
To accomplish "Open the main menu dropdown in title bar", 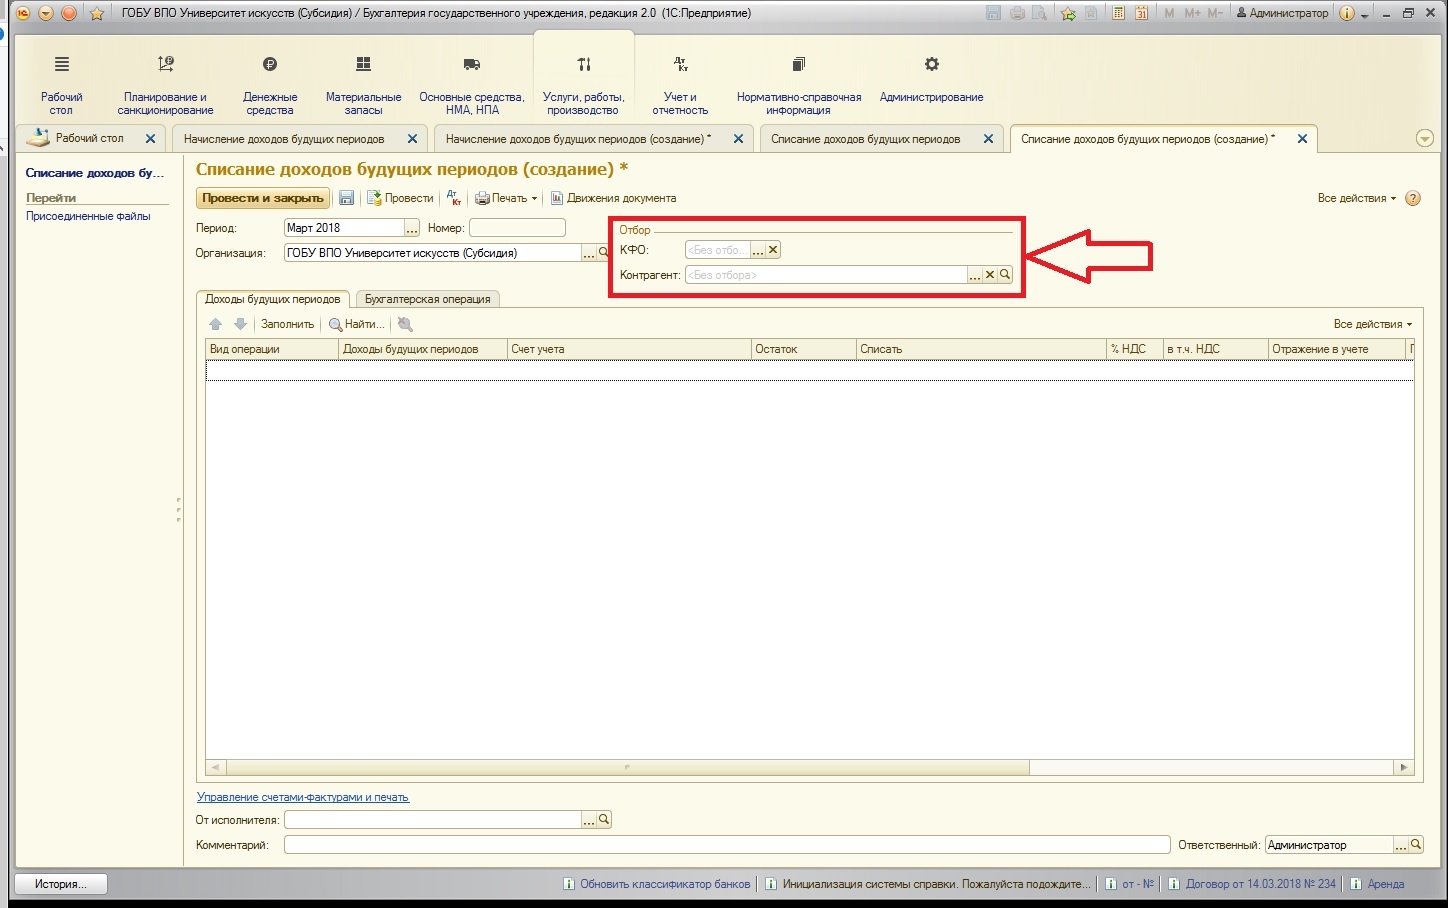I will [45, 13].
